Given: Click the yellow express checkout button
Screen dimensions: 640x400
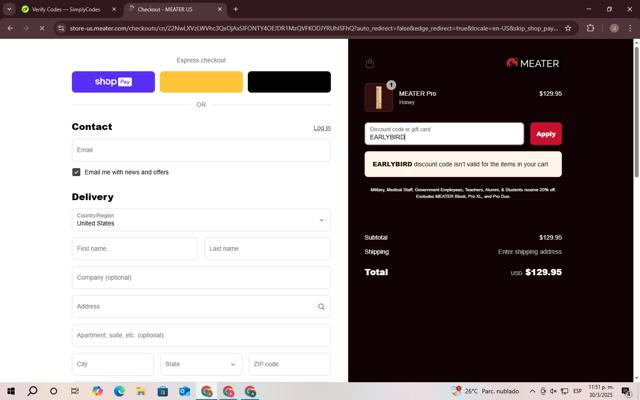Looking at the screenshot, I should 201,82.
